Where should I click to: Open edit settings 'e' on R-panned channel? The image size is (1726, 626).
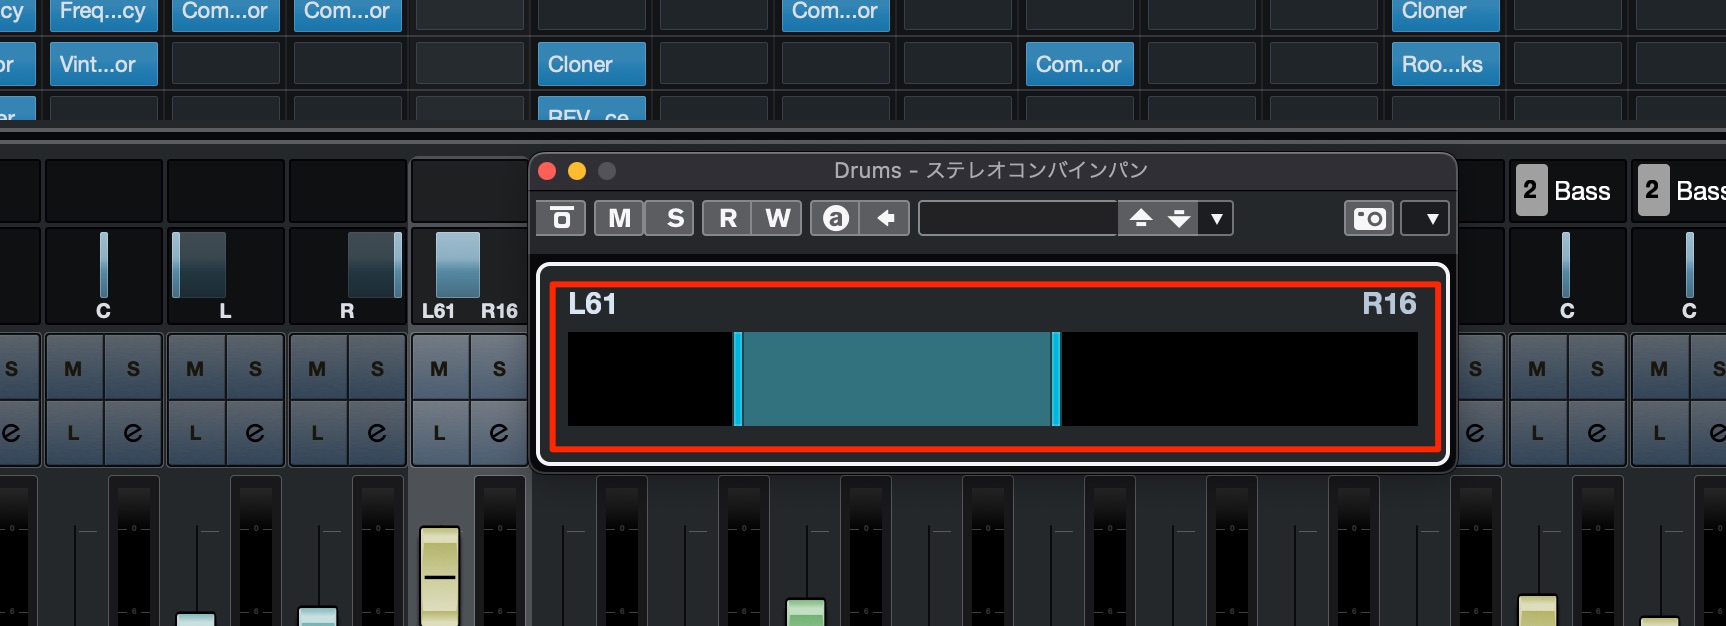377,433
